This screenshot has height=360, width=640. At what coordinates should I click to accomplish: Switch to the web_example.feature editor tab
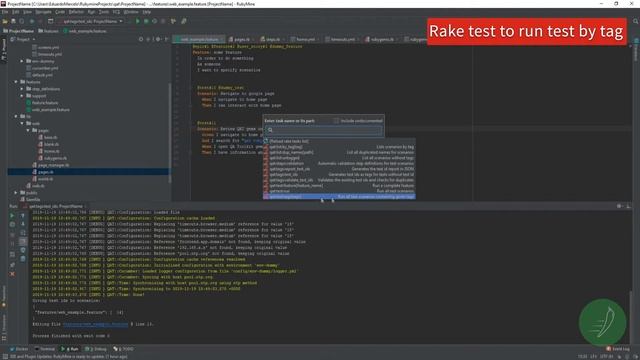point(199,40)
